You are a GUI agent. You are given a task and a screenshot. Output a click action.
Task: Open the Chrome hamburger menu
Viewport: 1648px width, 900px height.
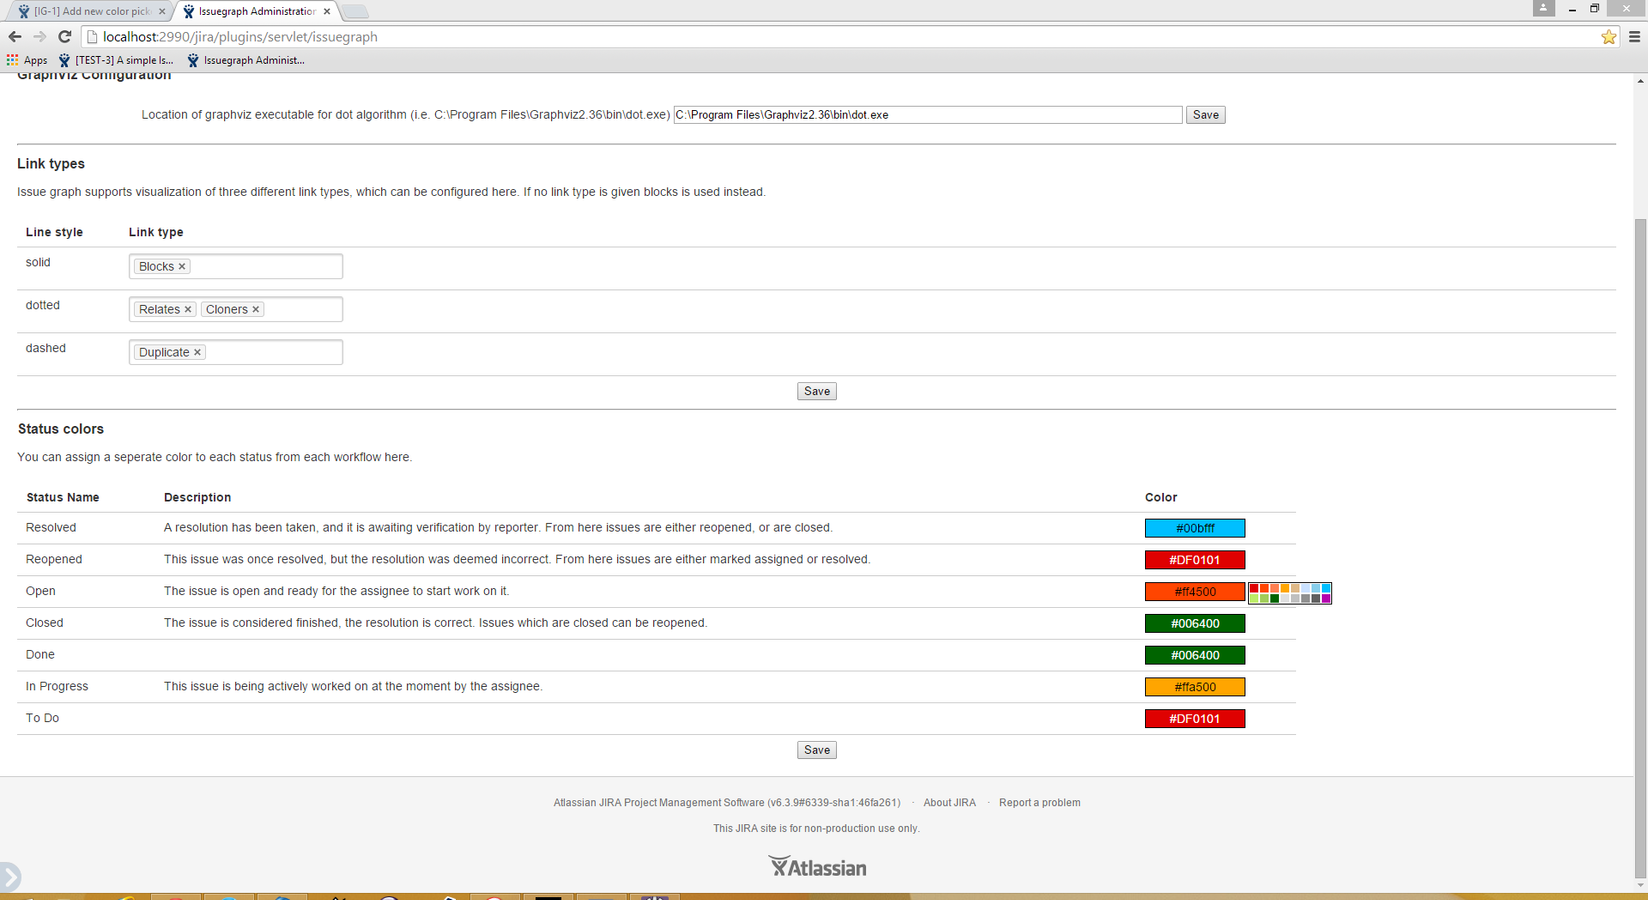pos(1635,37)
